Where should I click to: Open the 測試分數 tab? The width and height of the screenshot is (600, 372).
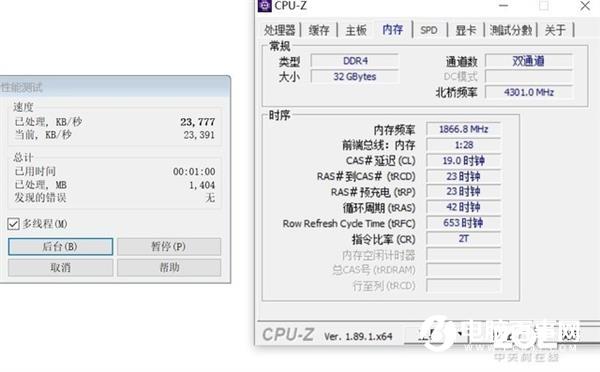[511, 30]
